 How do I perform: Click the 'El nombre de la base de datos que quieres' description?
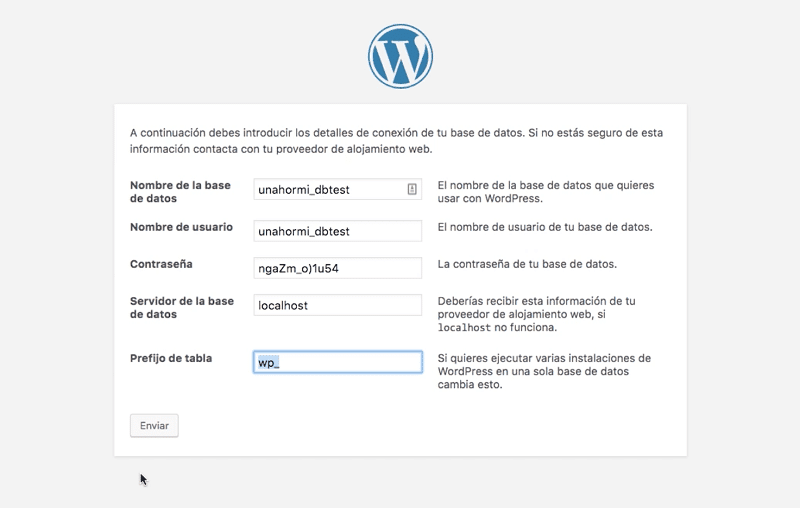pyautogui.click(x=545, y=192)
